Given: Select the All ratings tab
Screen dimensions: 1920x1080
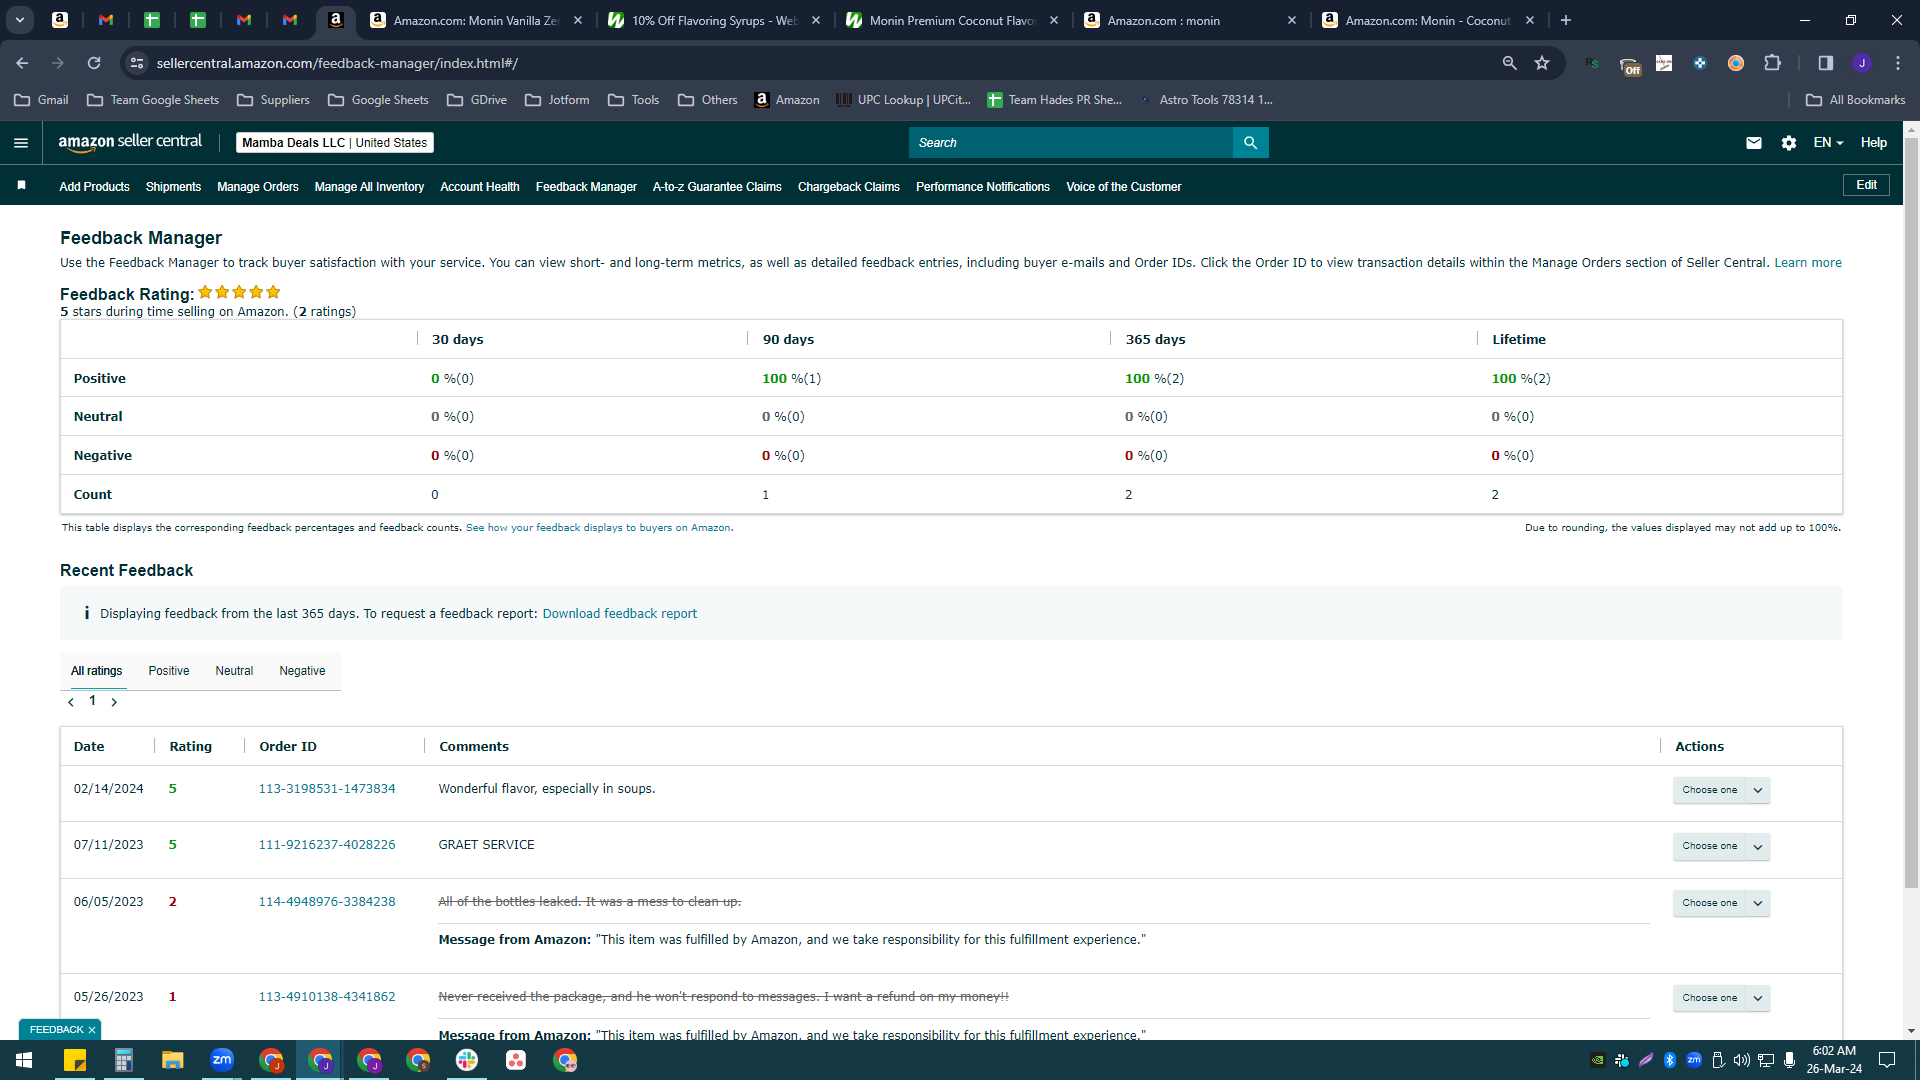Looking at the screenshot, I should (x=96, y=671).
